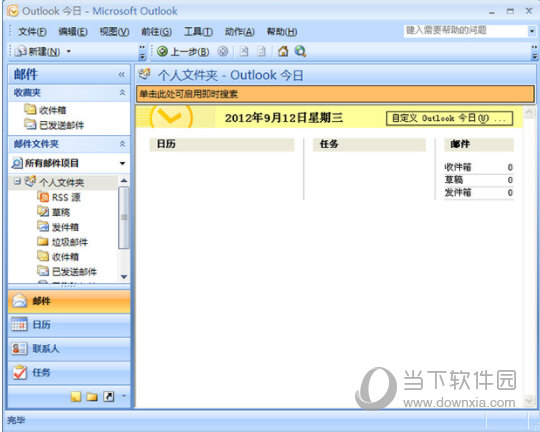Click the first greyed page icon in toolbar
Screen dimensions: 540x432
pos(244,52)
